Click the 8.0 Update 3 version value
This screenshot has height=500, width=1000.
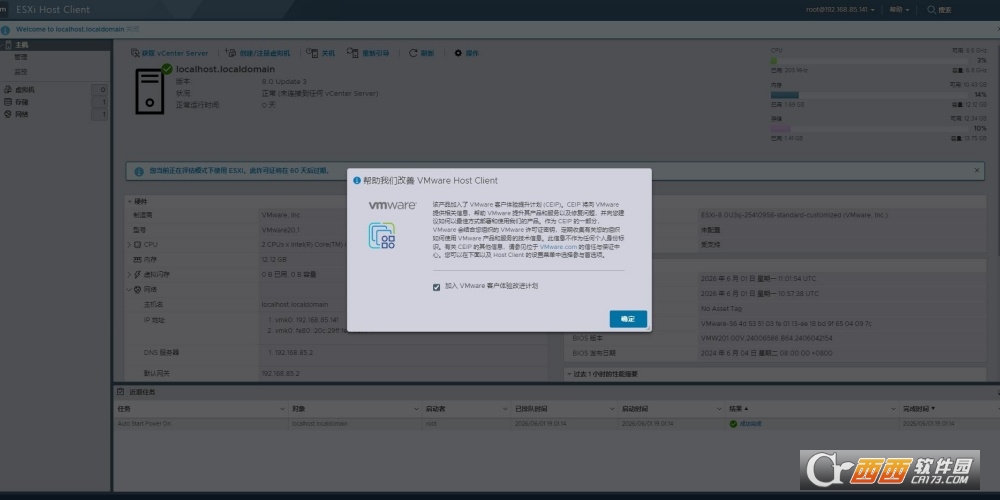(284, 82)
